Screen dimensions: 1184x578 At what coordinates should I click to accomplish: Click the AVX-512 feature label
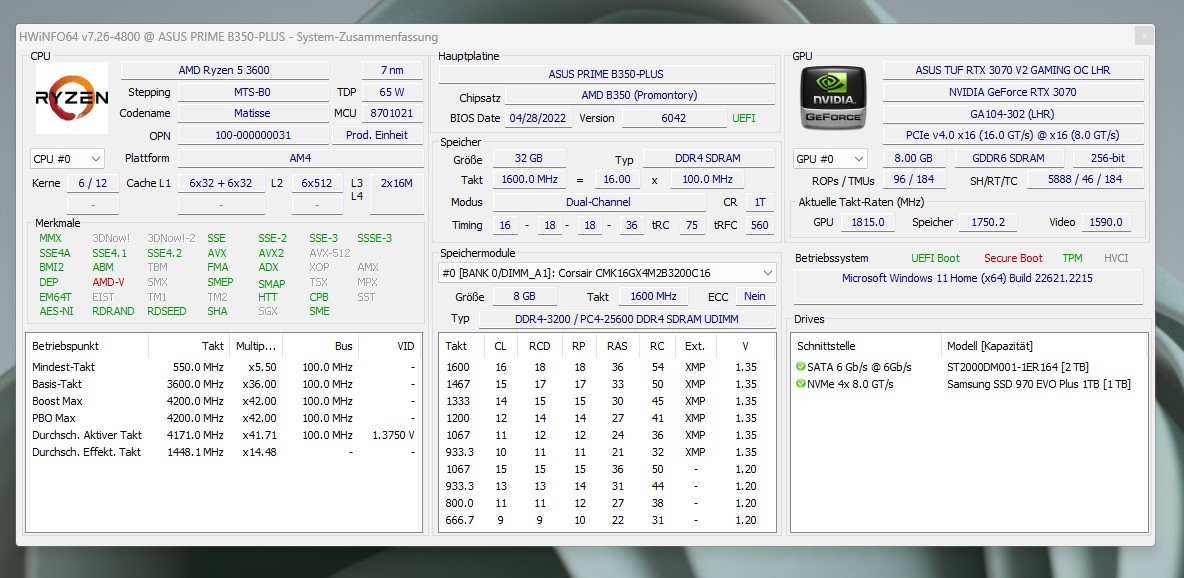[x=329, y=253]
